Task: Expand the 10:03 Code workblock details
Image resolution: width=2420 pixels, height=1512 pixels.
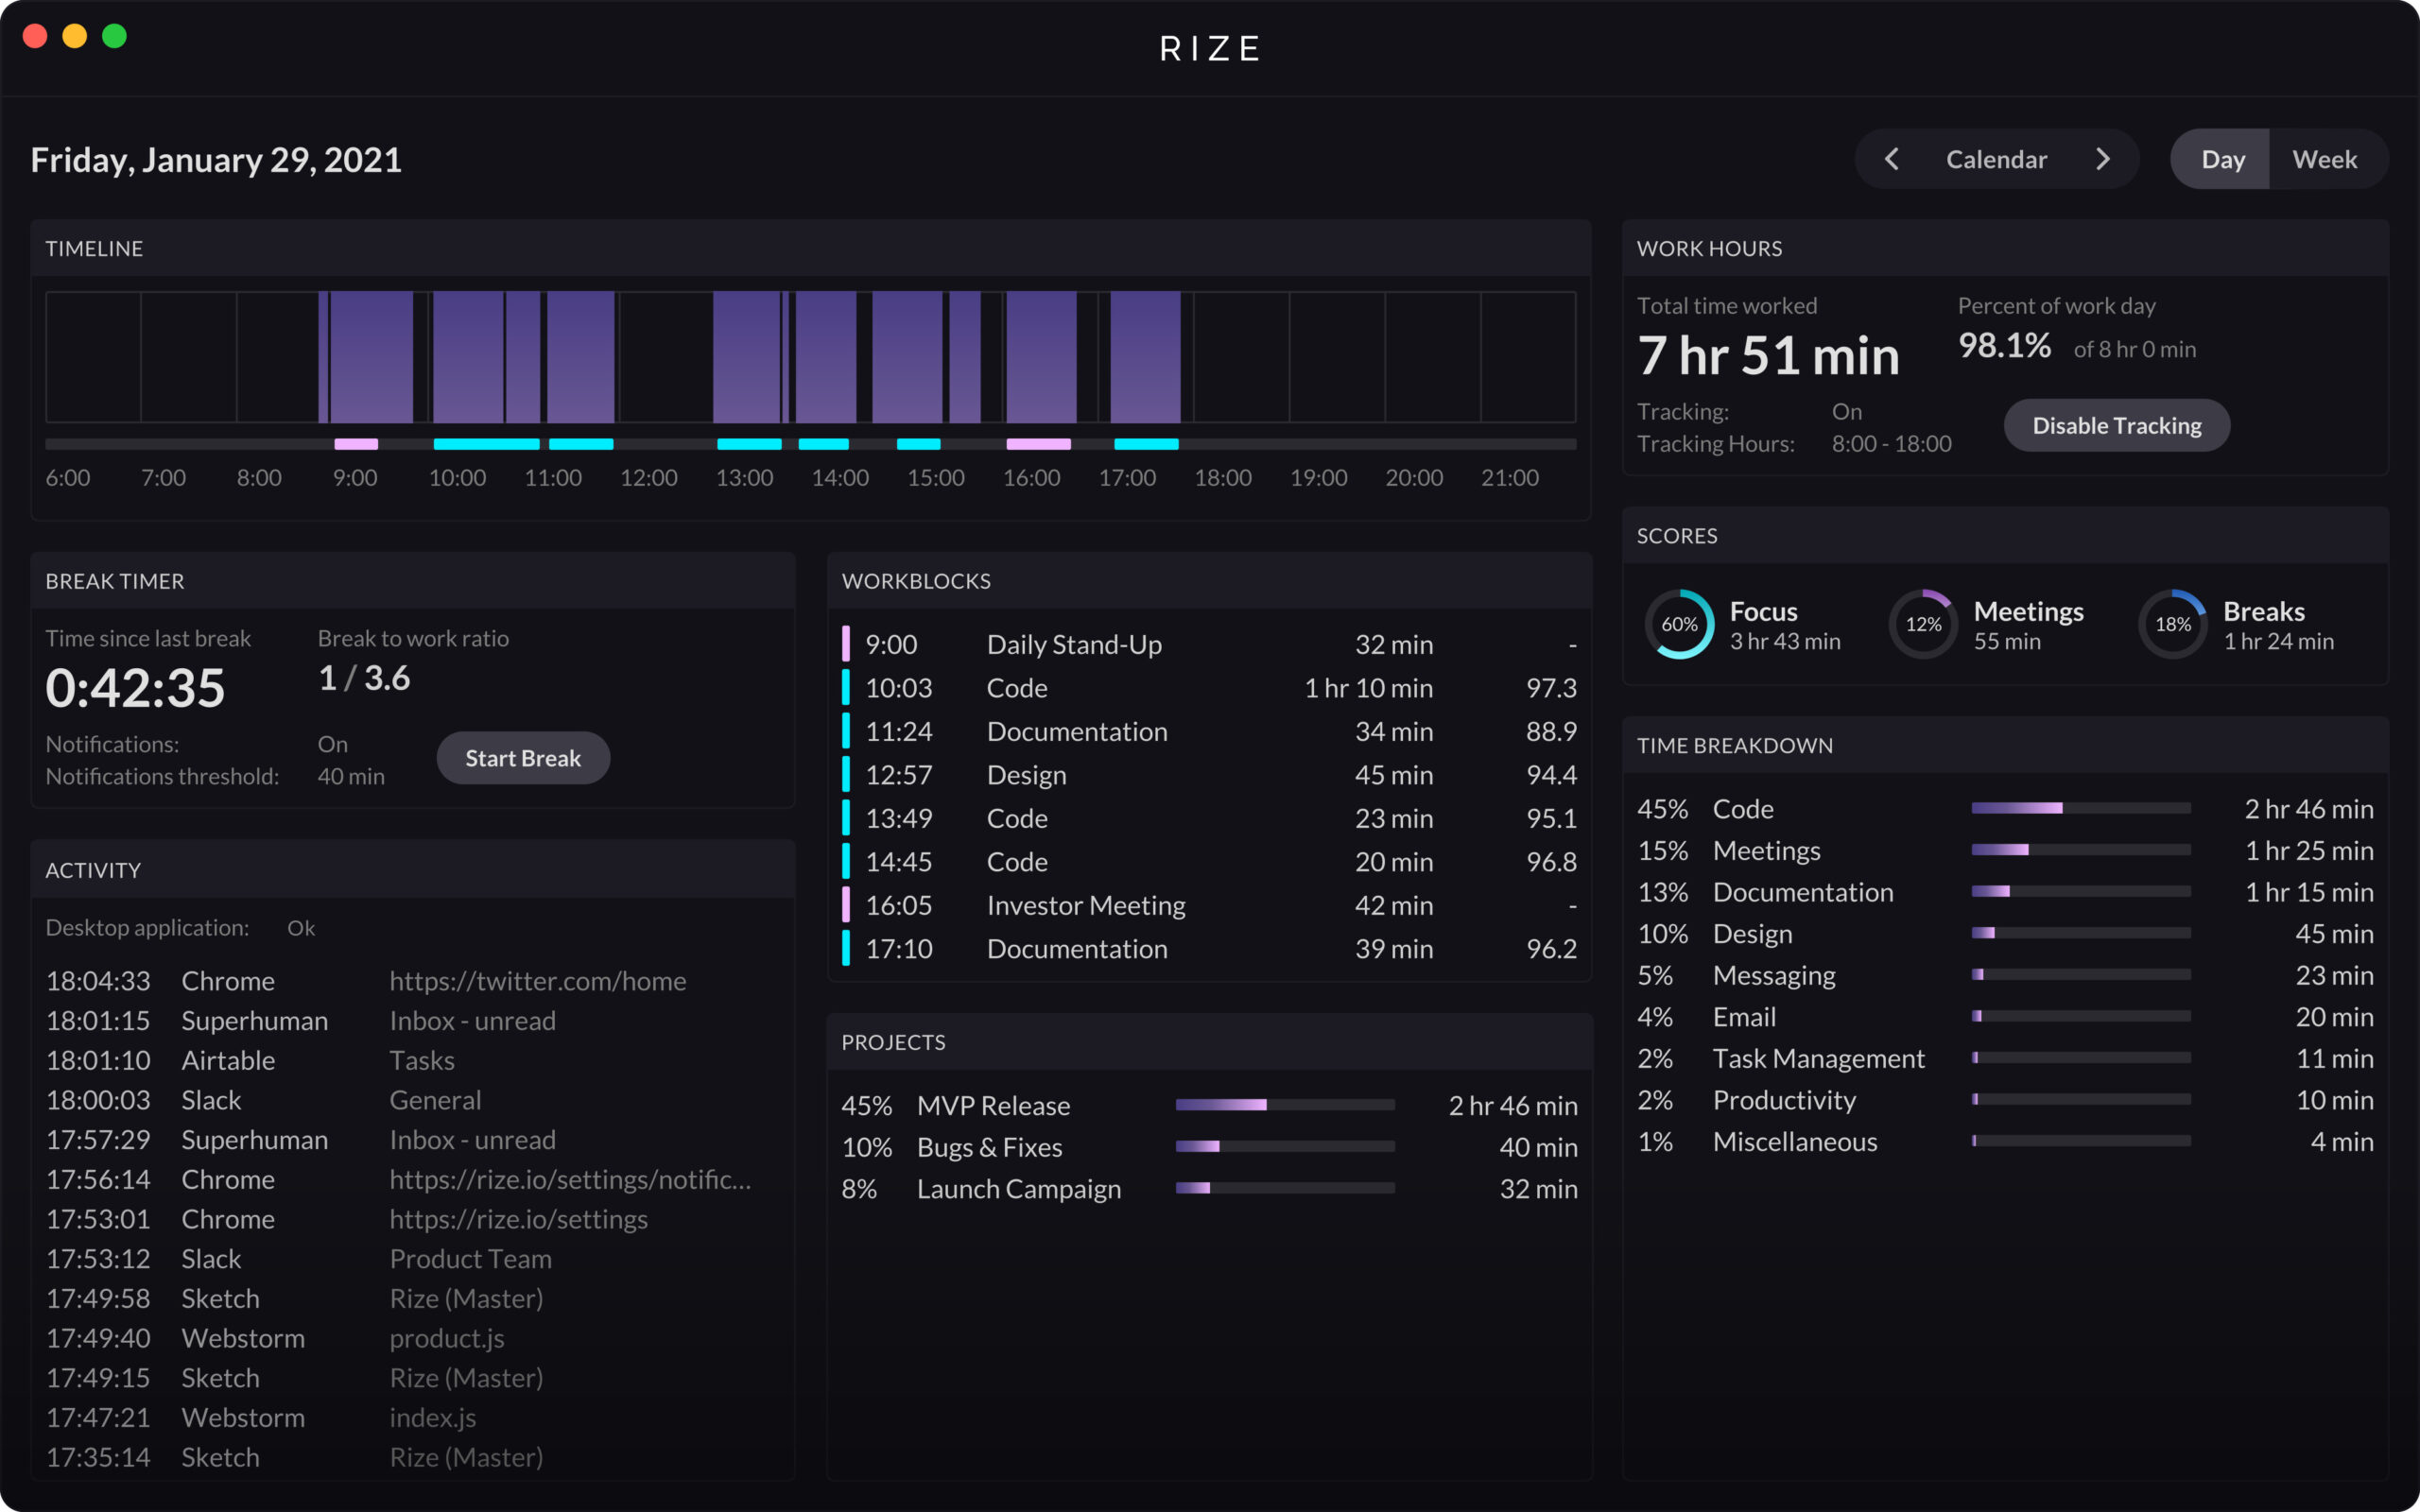Action: tap(1100, 688)
